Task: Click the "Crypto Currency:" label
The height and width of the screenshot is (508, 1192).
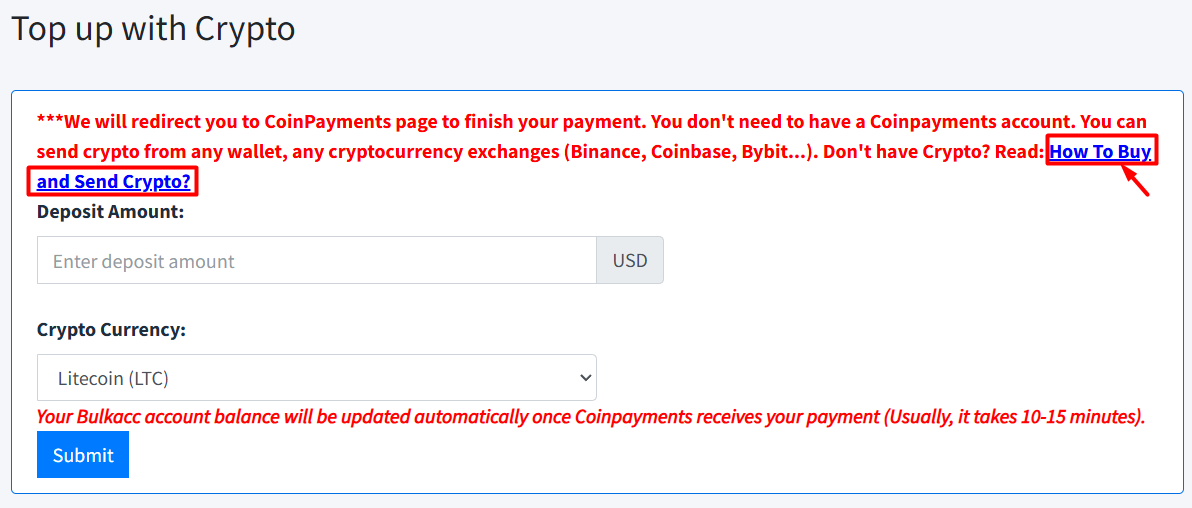Action: (x=111, y=329)
